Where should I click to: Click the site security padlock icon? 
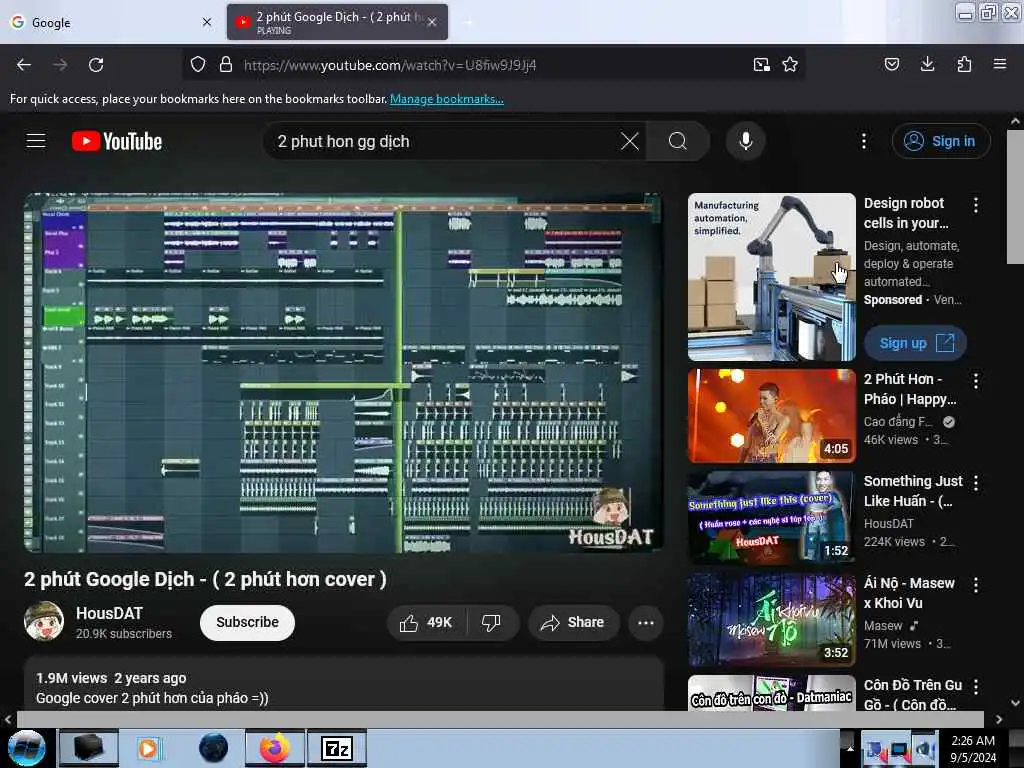point(226,65)
